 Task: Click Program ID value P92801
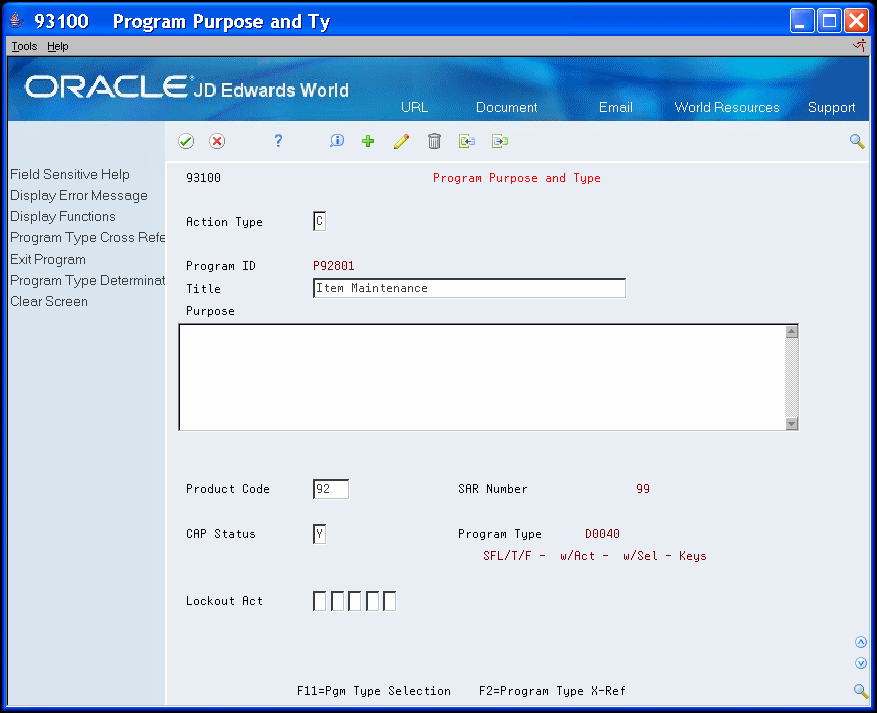[333, 266]
